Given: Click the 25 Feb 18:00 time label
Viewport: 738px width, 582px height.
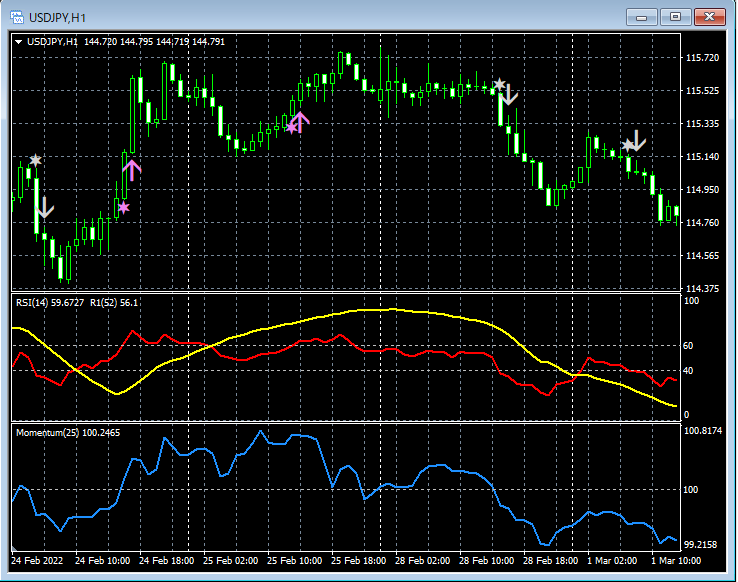Looking at the screenshot, I should 357,561.
